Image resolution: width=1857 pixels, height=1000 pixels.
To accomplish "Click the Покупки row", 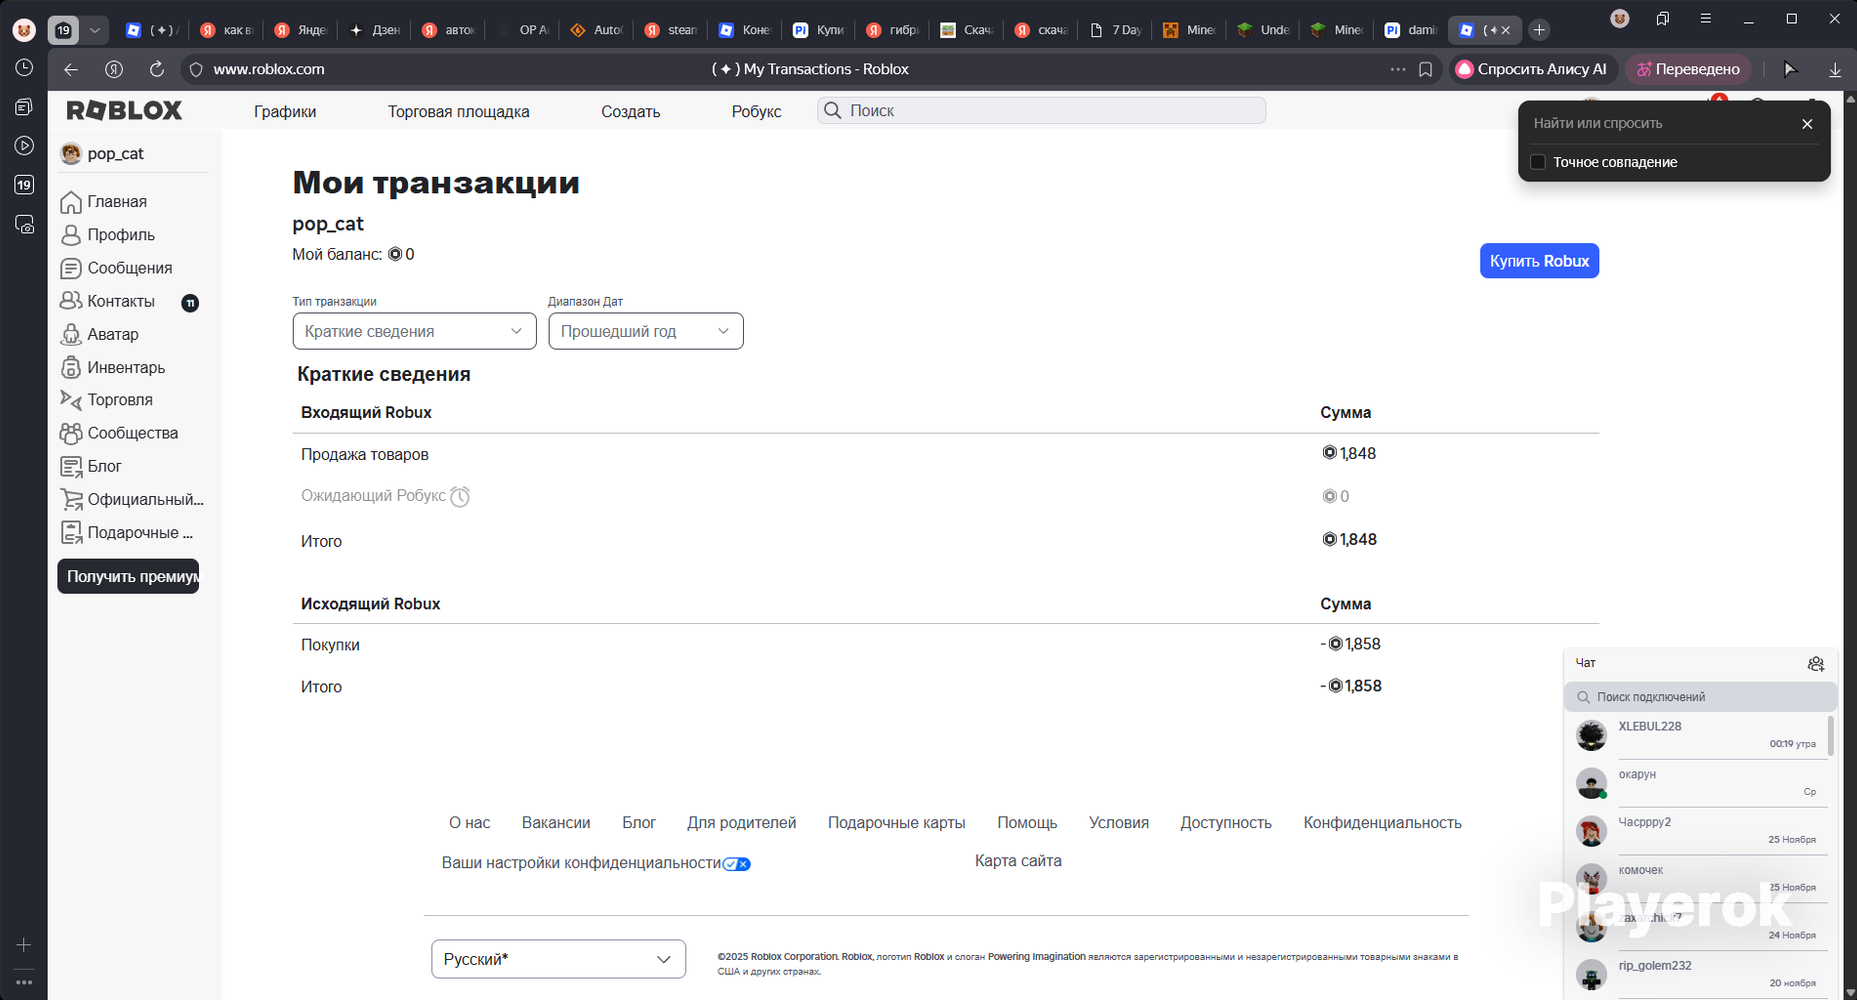I will click(945, 645).
